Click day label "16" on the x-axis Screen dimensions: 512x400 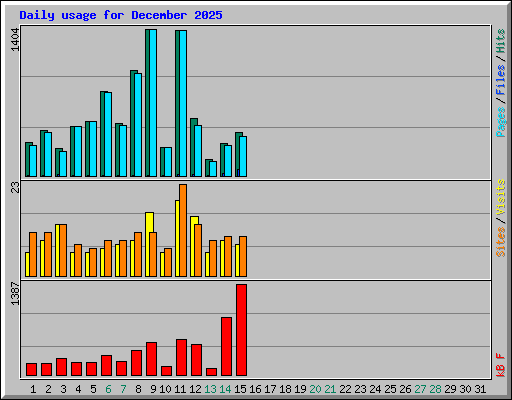[x=255, y=389]
